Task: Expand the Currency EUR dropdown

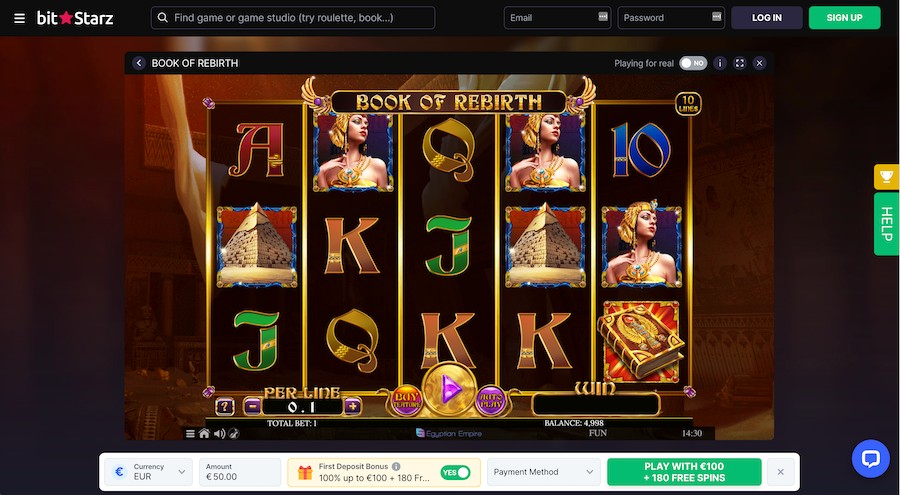Action: (x=149, y=472)
